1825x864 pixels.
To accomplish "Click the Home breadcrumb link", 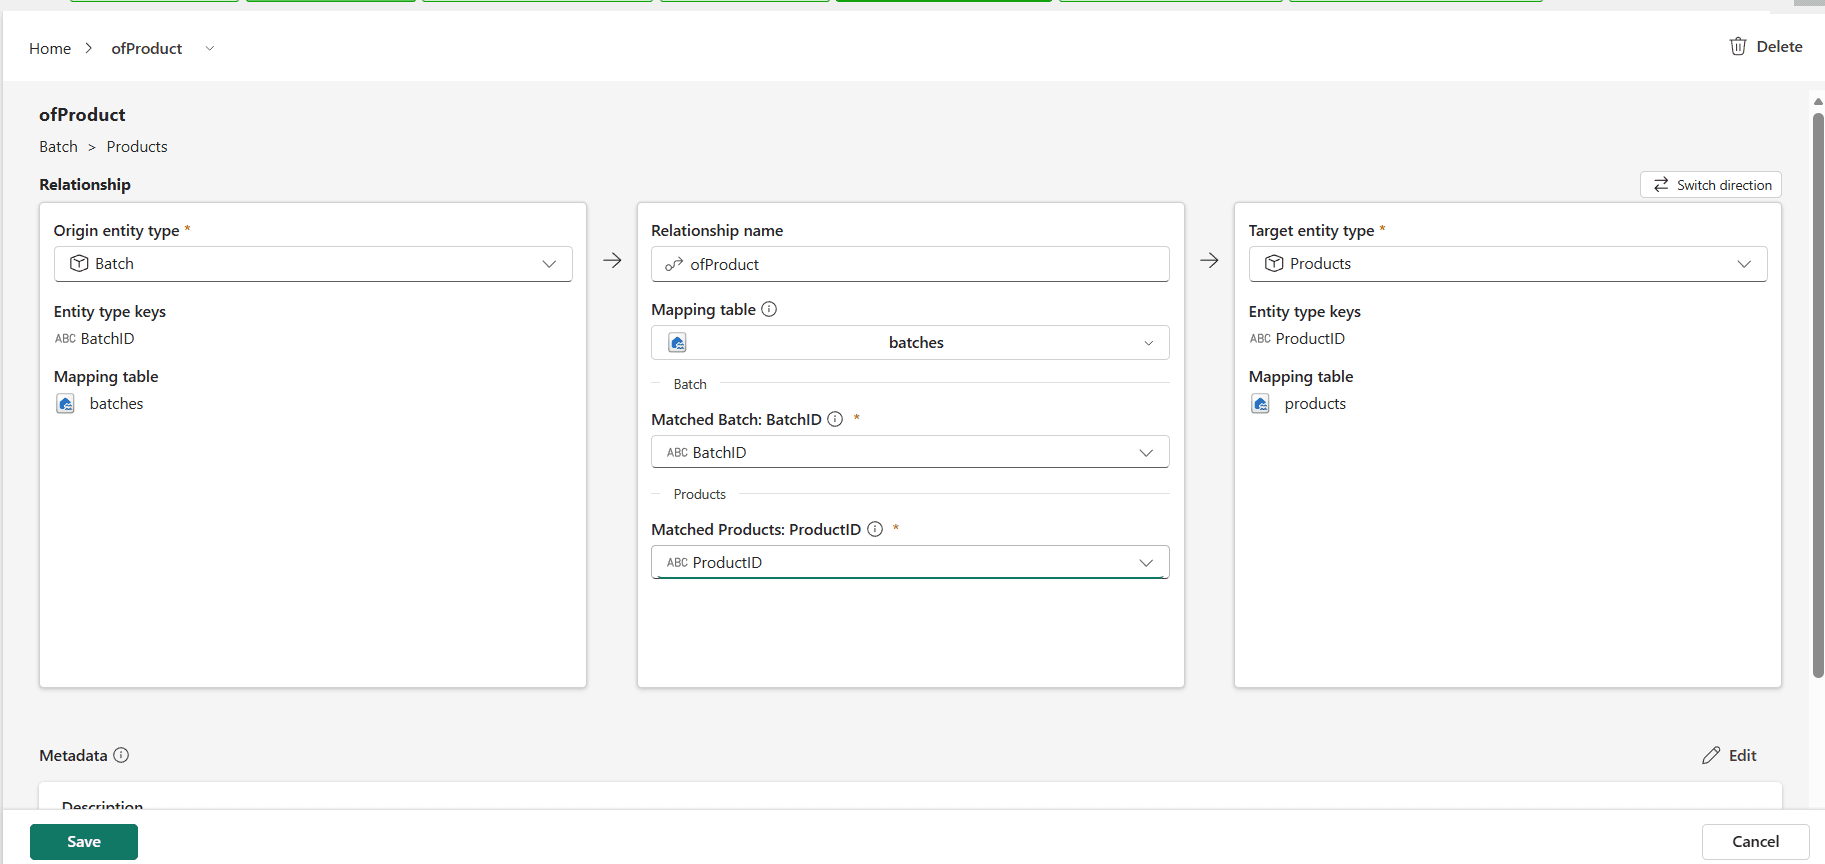I will (x=50, y=48).
